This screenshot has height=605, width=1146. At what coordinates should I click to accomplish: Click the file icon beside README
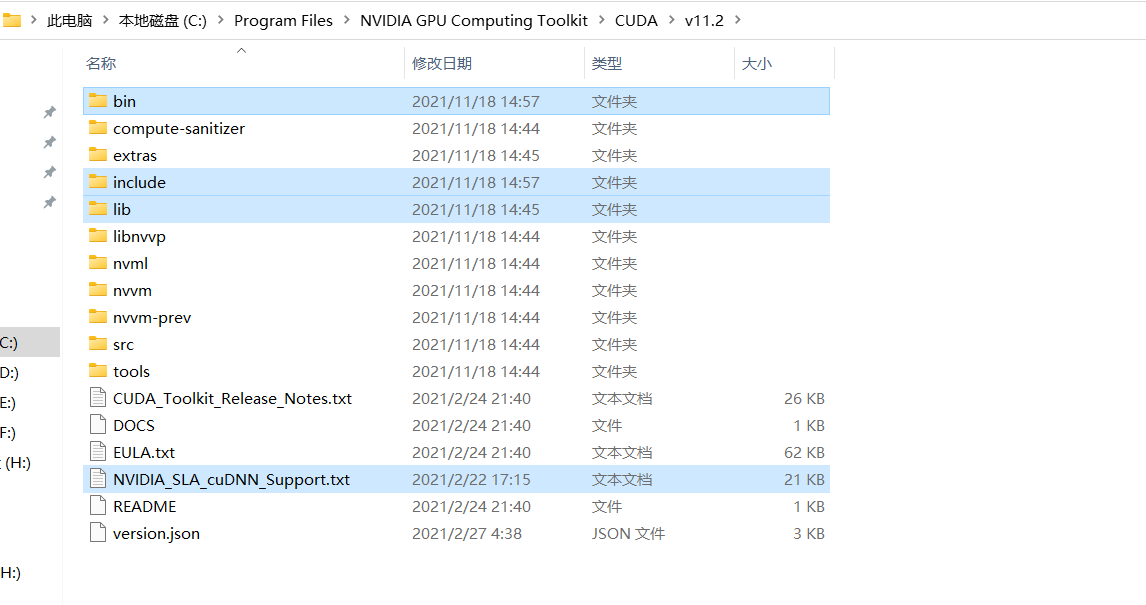point(98,506)
